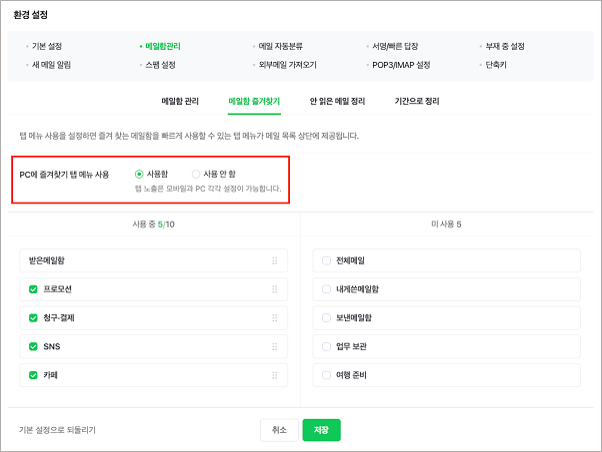Click drag handle icon of 받은메일함 row
The width and height of the screenshot is (602, 452).
coord(275,261)
